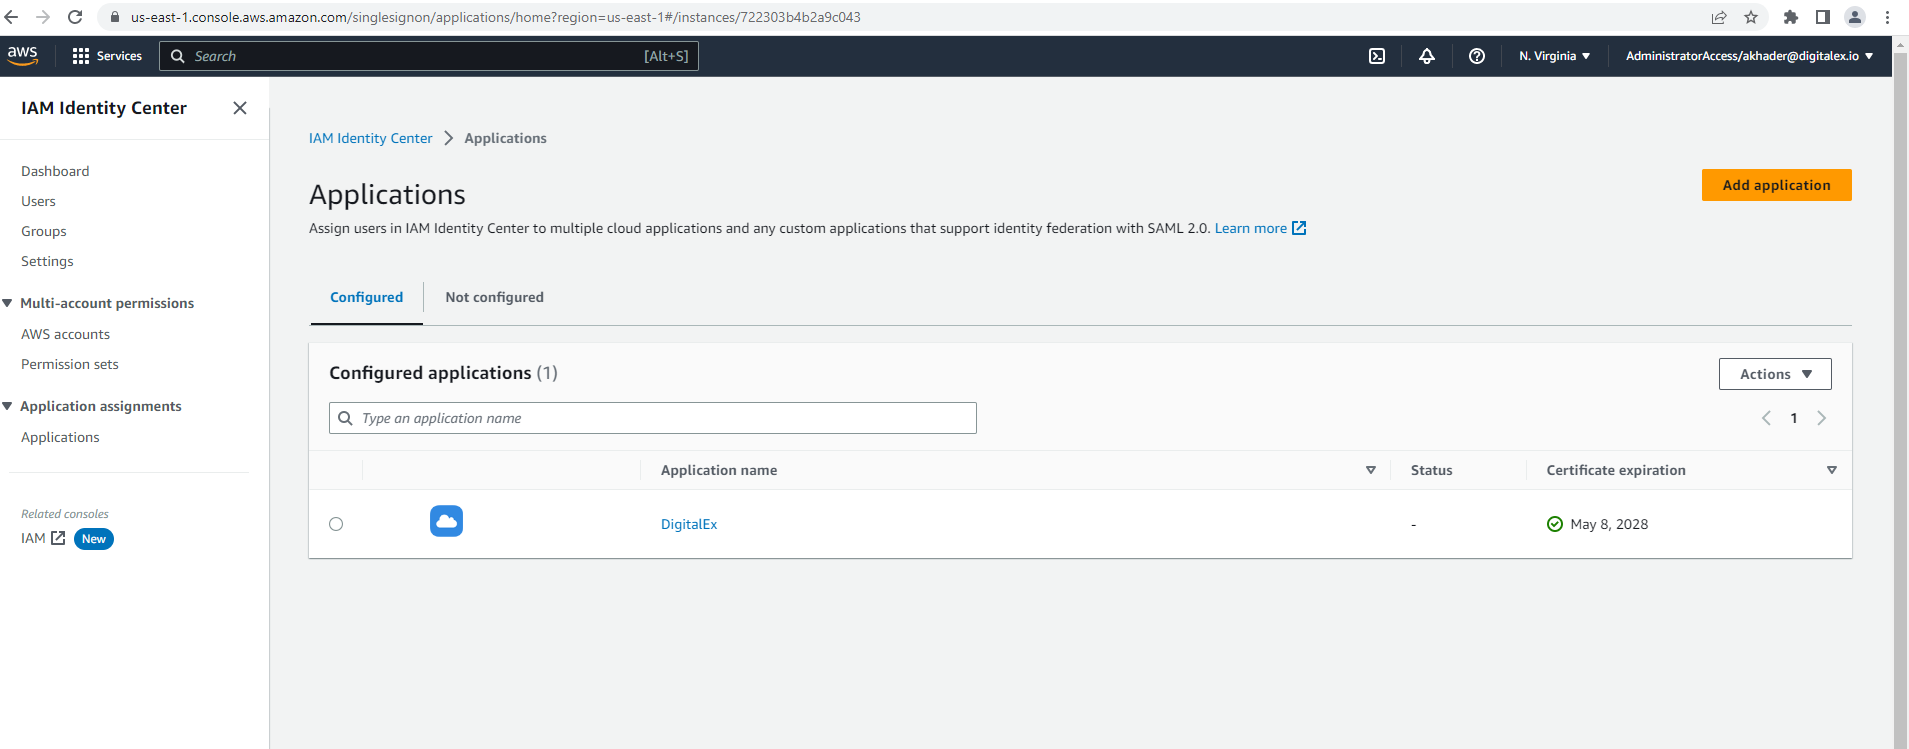The height and width of the screenshot is (749, 1909).
Task: Click the help question mark icon
Action: (x=1476, y=56)
